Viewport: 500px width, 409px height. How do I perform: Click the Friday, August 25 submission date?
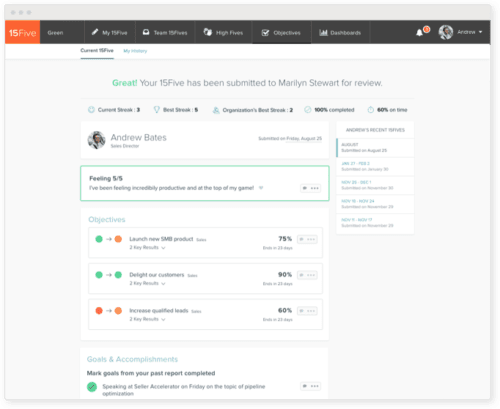click(304, 138)
